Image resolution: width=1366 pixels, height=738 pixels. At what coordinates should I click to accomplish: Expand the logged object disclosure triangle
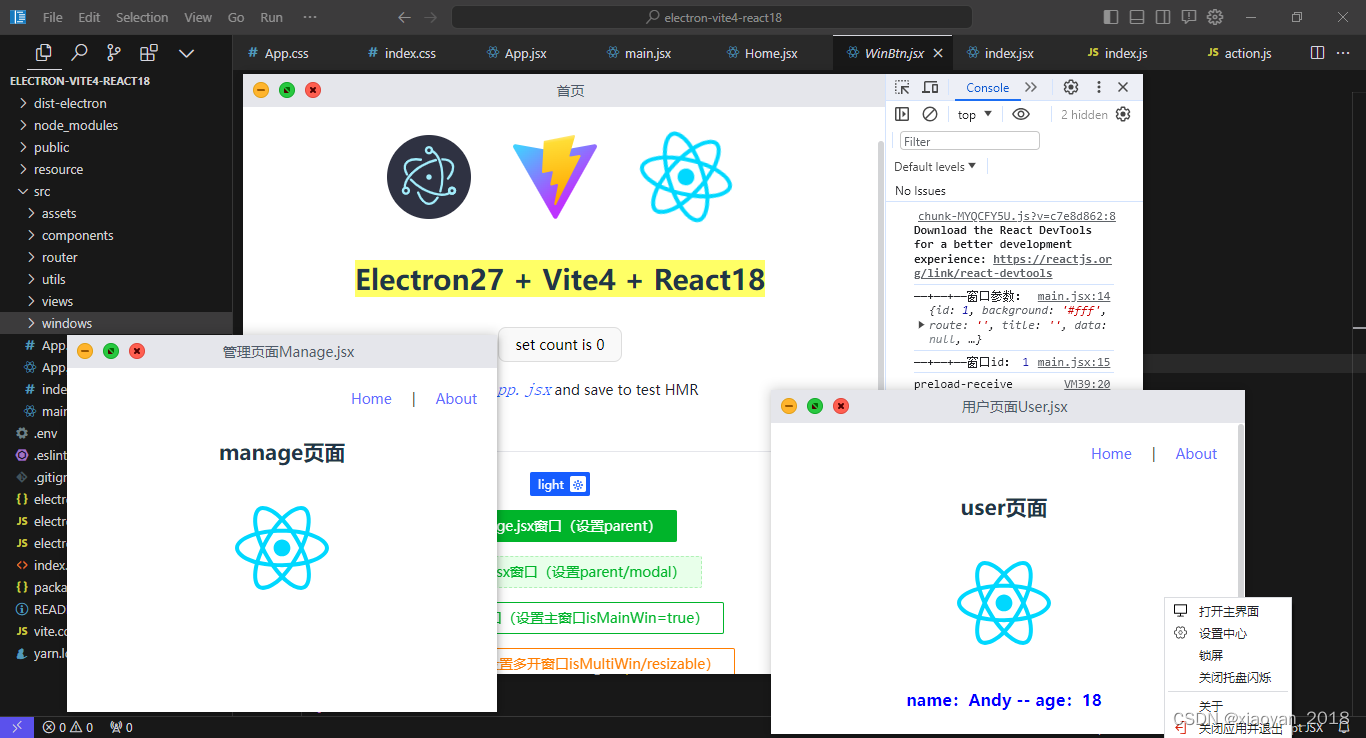pos(921,325)
